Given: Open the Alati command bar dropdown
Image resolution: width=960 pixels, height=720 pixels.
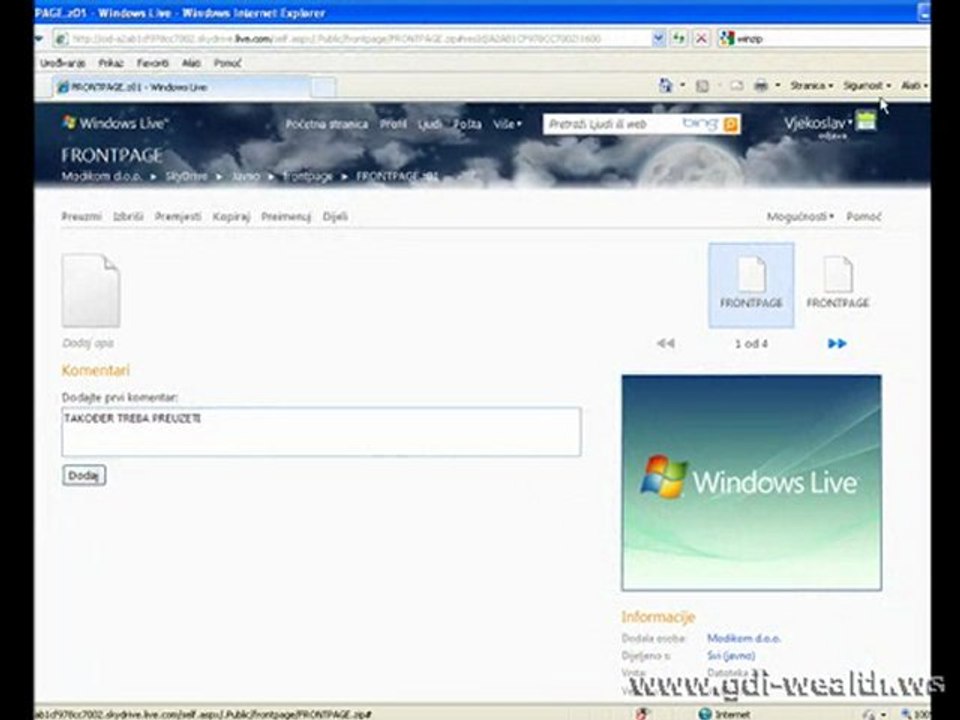Looking at the screenshot, I should tap(914, 86).
